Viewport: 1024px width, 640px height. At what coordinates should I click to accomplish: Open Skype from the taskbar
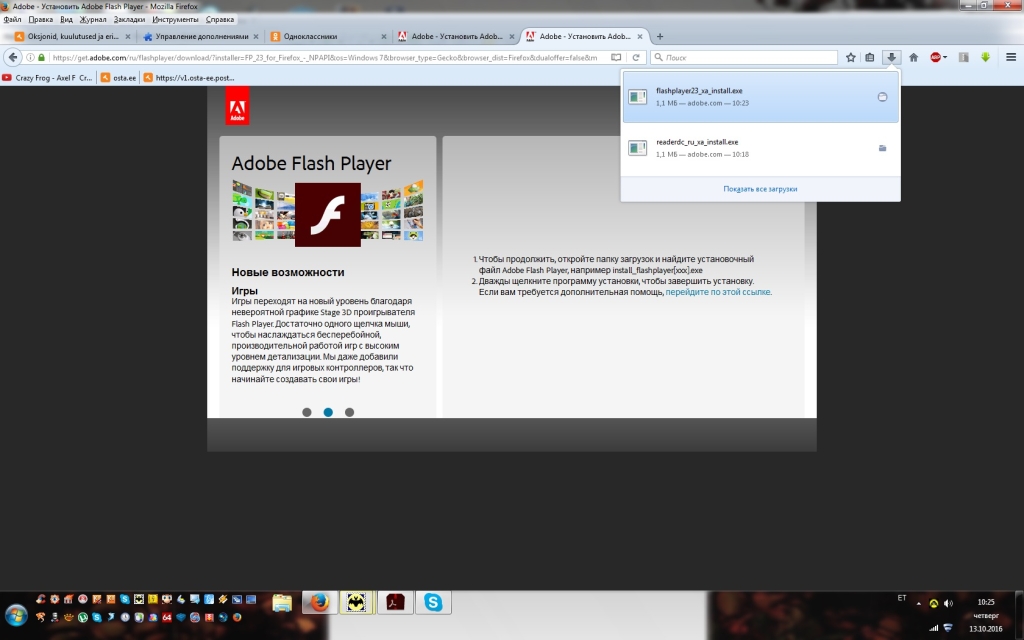(x=433, y=602)
